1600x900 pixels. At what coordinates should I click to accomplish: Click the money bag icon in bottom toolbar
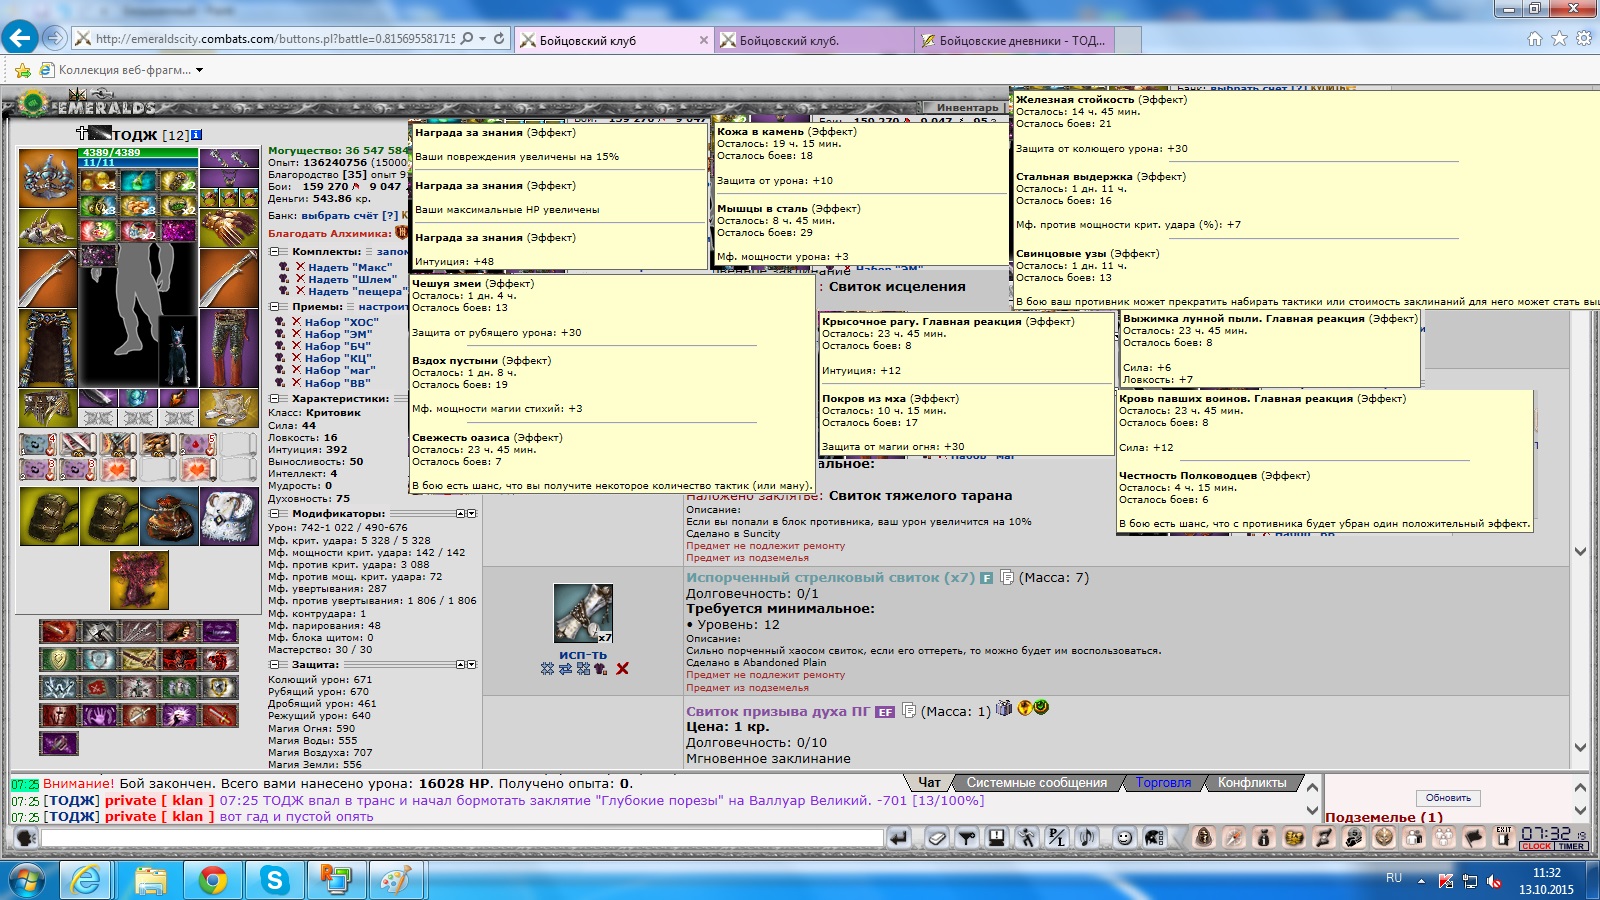[1264, 838]
